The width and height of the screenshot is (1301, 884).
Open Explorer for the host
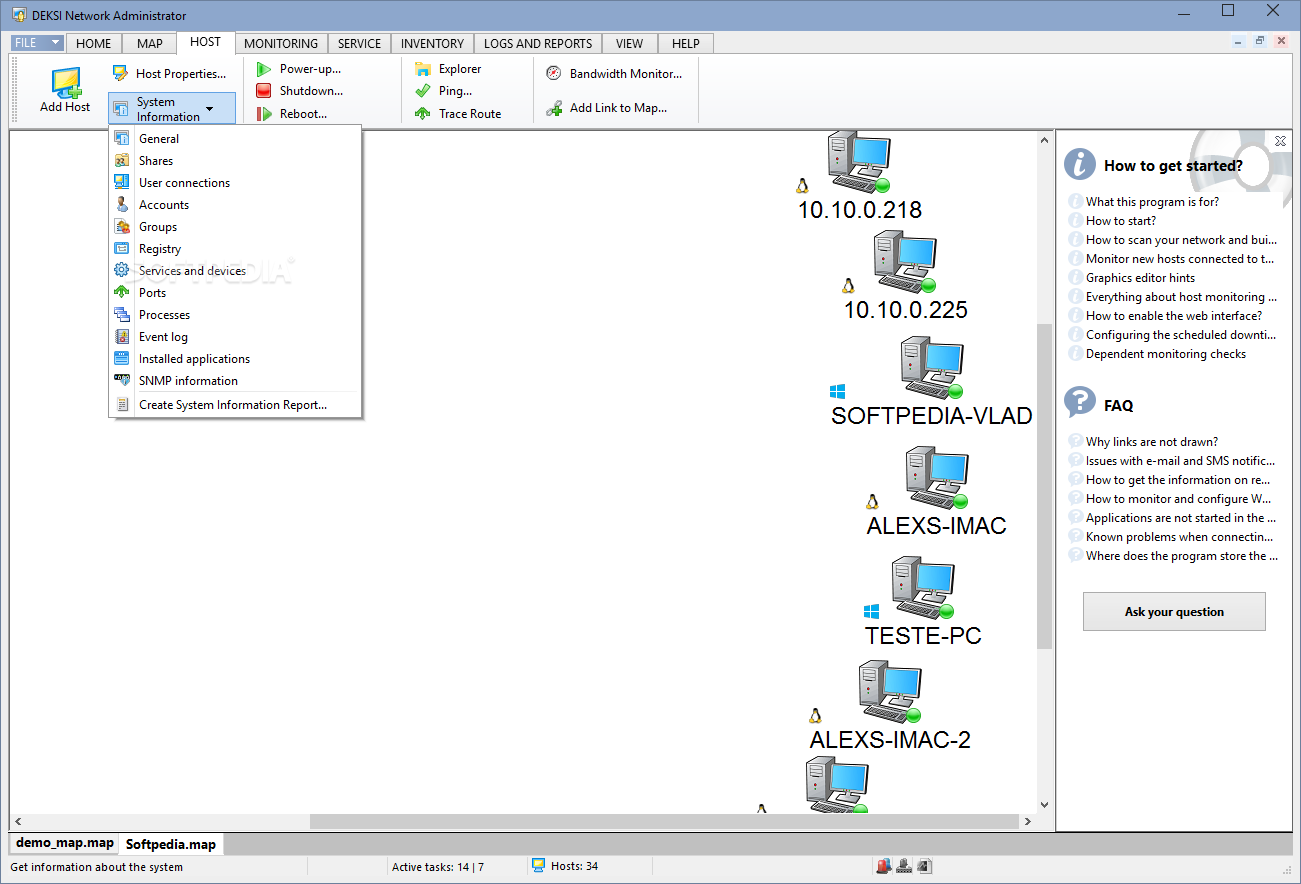coord(448,69)
